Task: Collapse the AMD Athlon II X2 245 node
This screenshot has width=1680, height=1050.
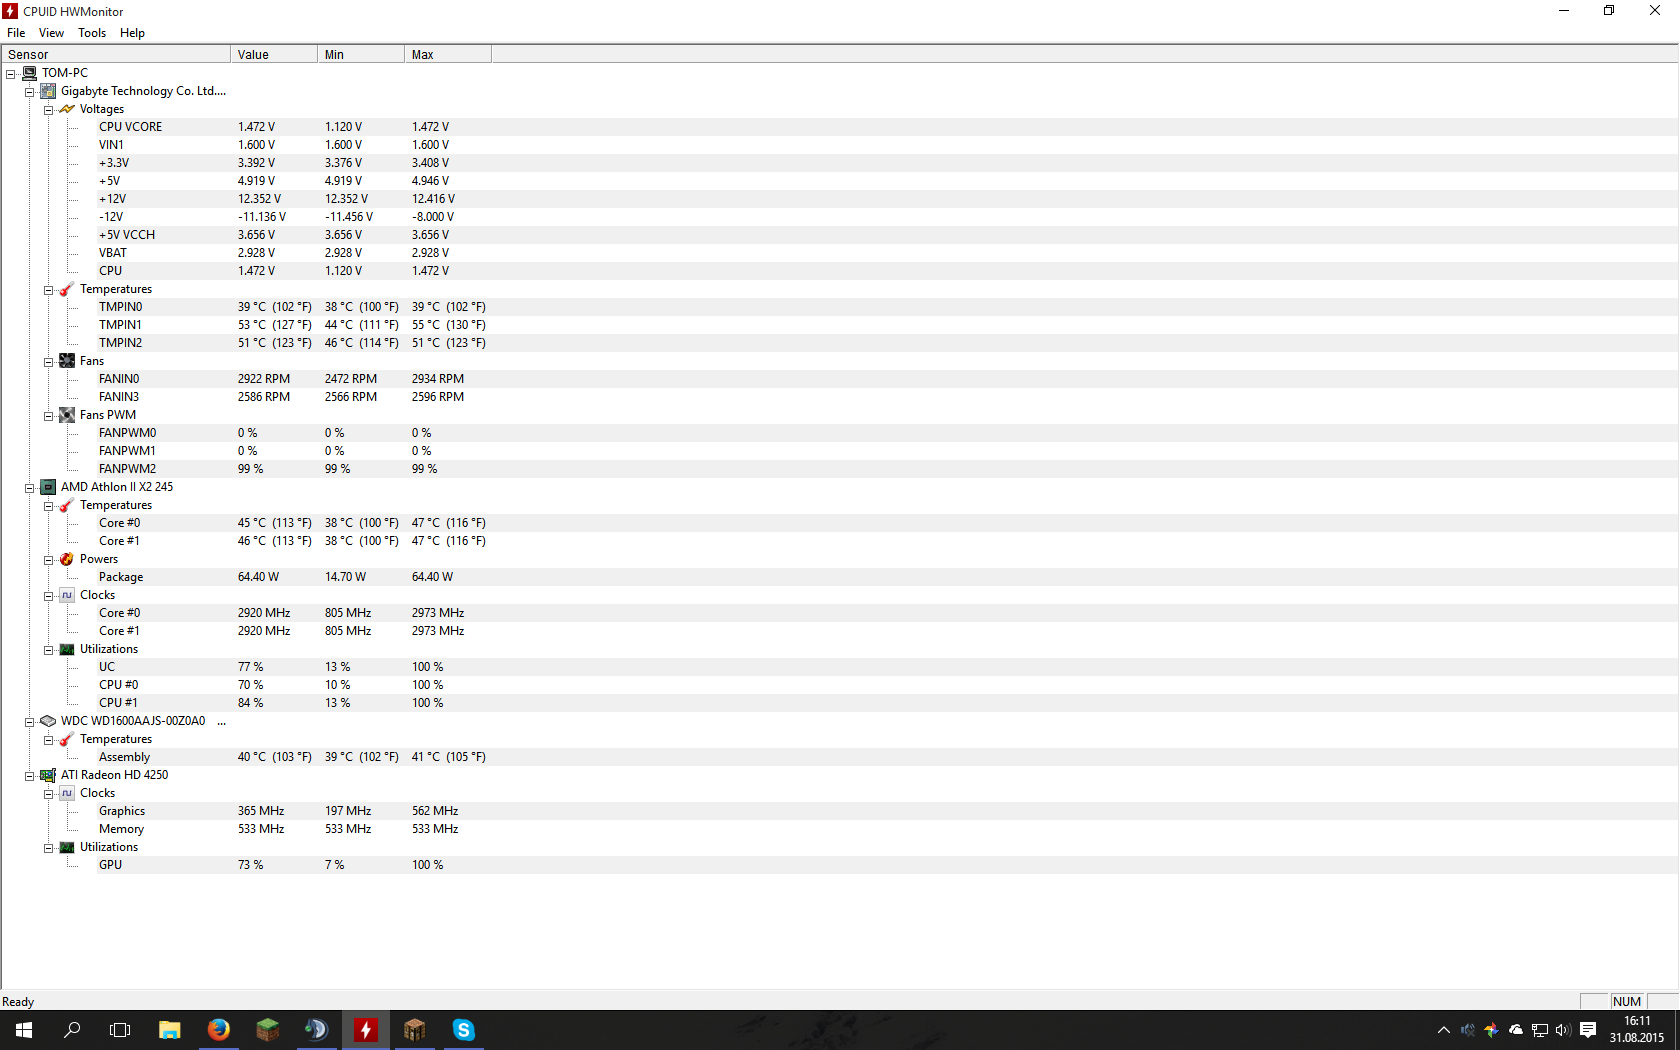Action: (30, 488)
